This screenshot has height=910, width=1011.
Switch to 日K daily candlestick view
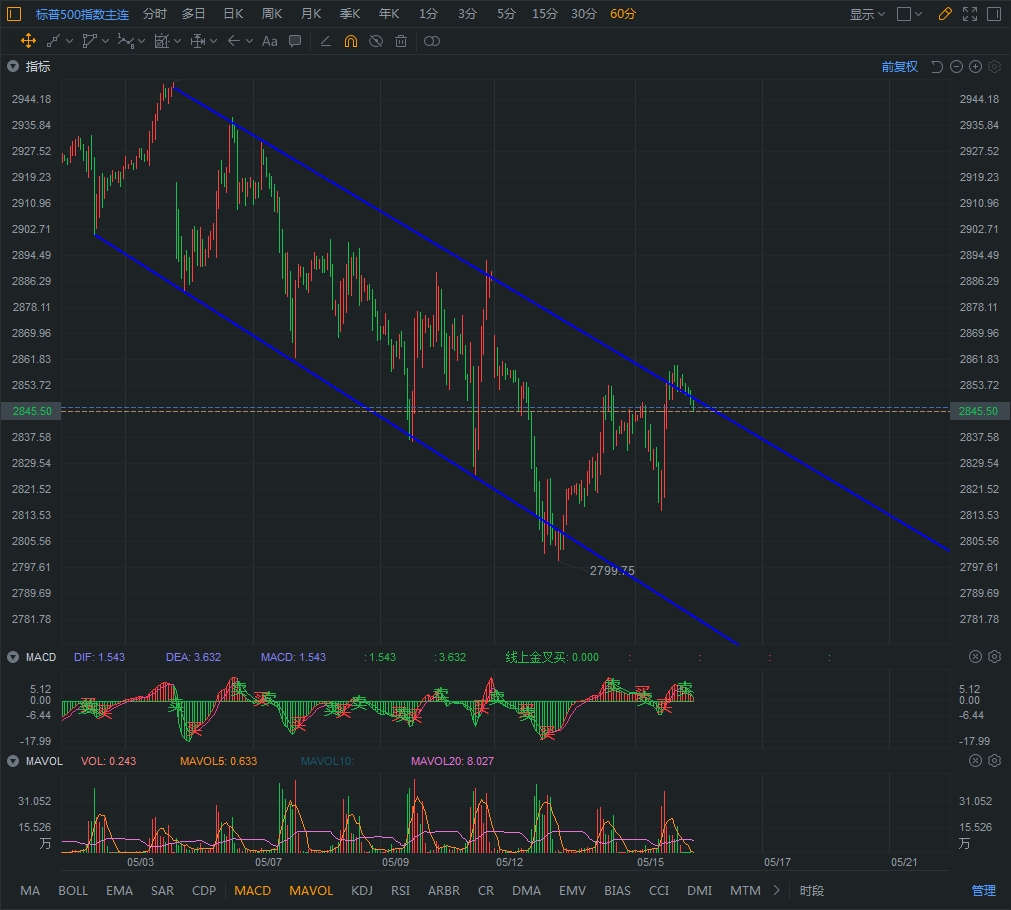tap(233, 14)
